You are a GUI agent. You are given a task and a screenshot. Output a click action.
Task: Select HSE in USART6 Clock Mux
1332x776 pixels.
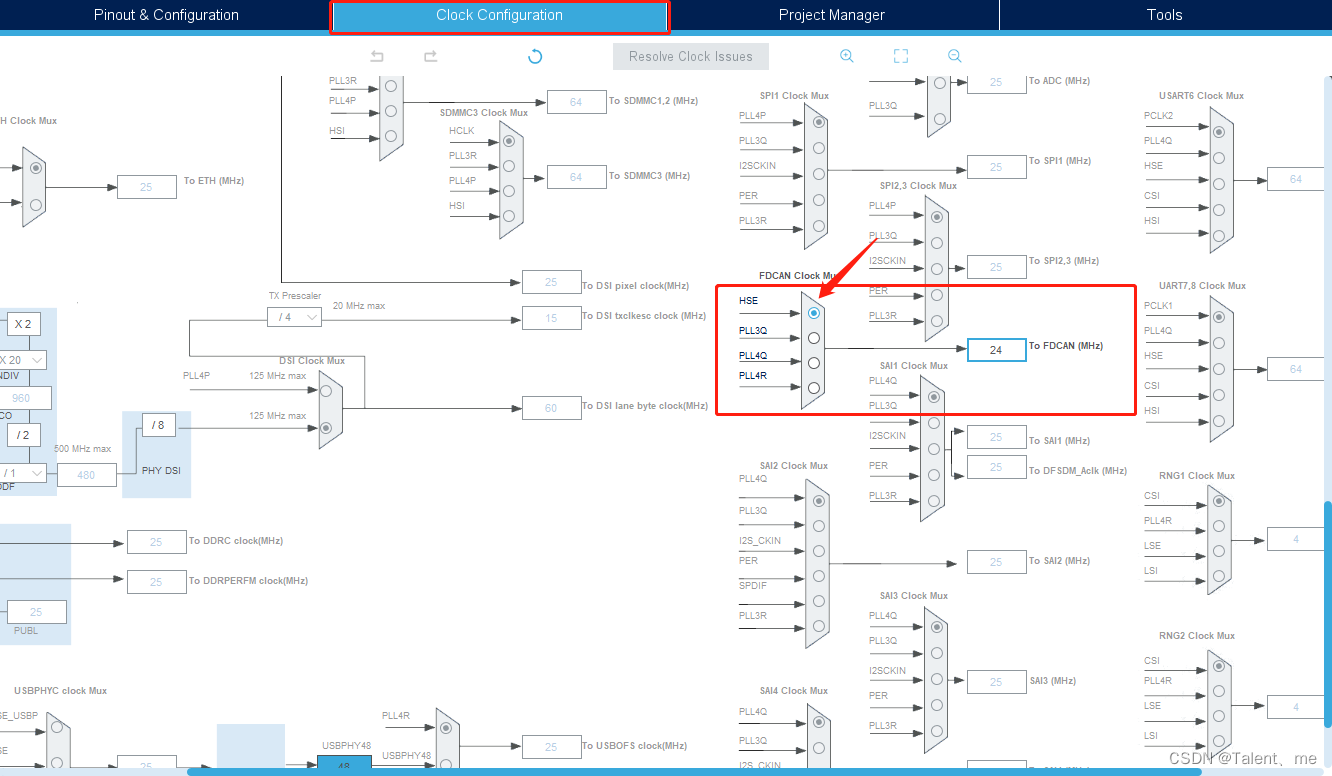pos(1218,184)
